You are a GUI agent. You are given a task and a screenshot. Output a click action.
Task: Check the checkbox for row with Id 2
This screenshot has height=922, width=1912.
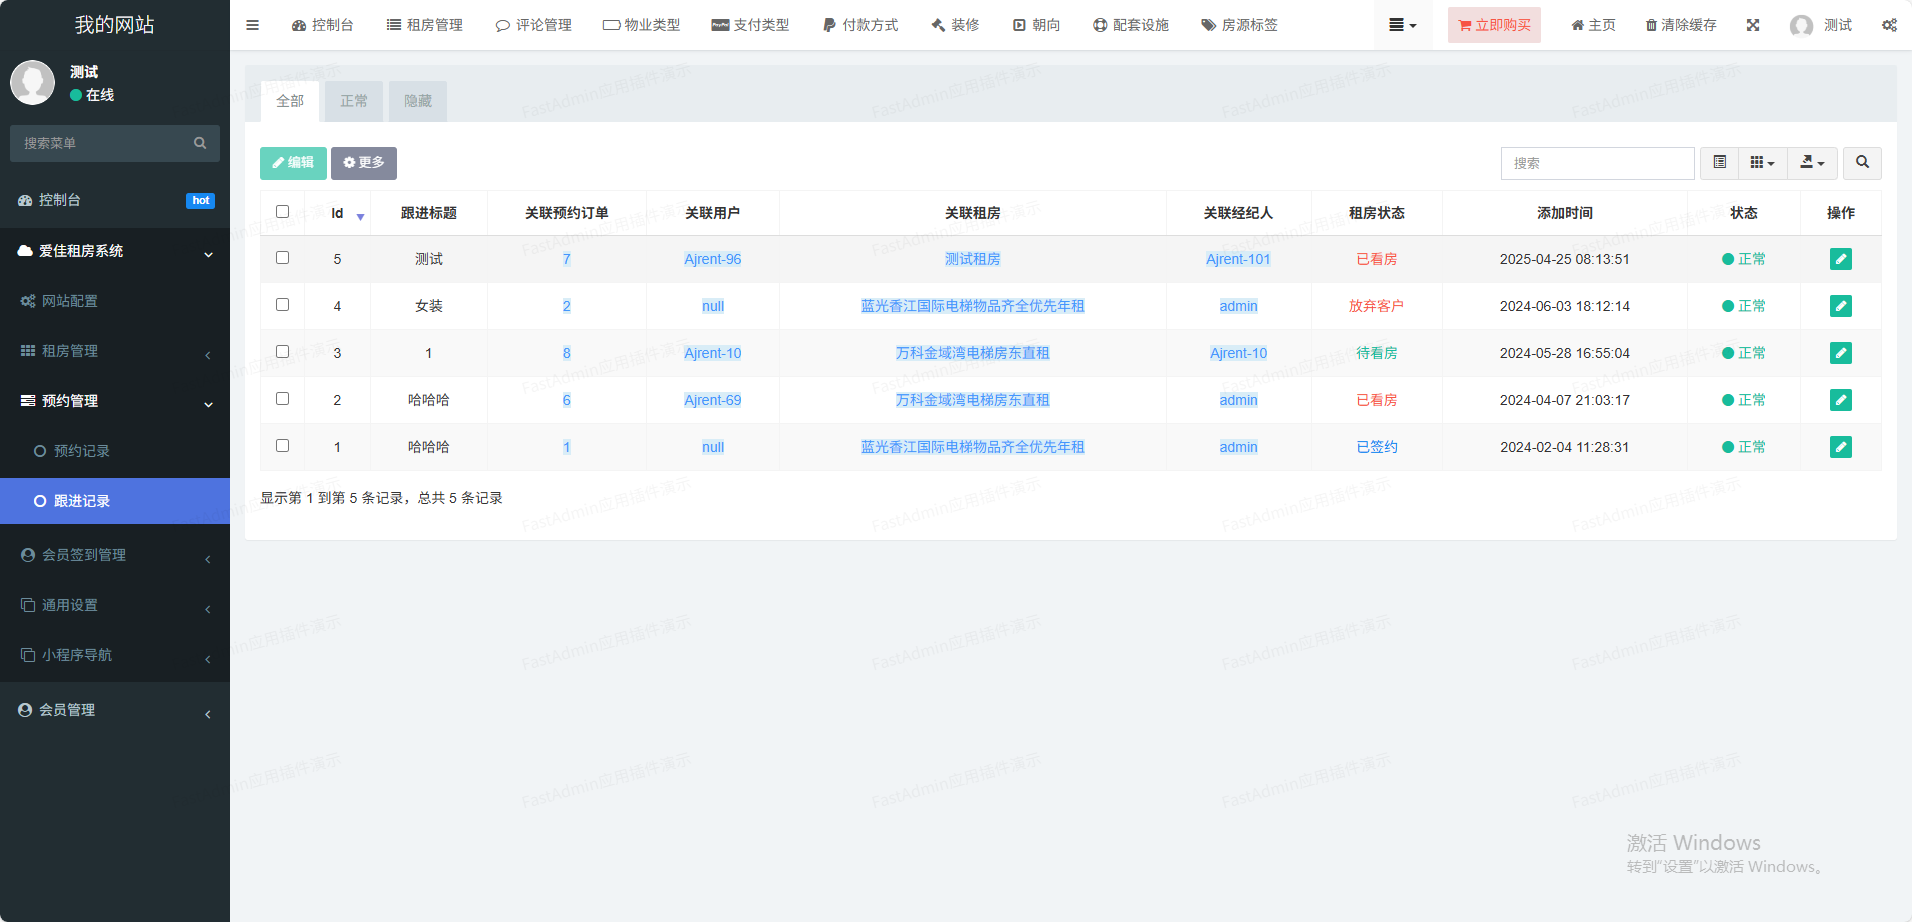[282, 399]
